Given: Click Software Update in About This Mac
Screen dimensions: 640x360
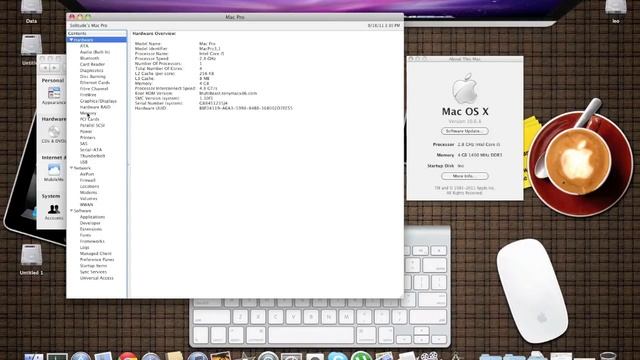Looking at the screenshot, I should tap(465, 131).
